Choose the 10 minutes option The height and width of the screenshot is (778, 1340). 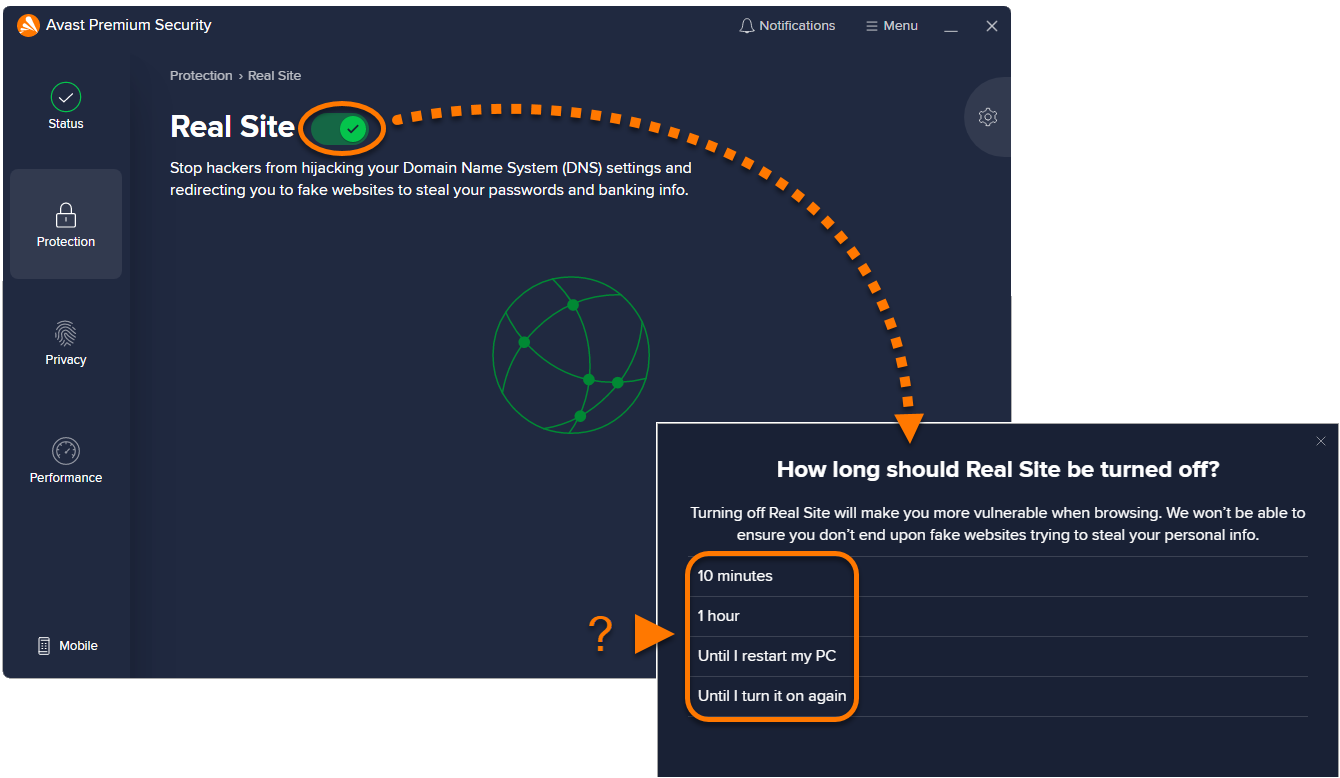point(735,576)
